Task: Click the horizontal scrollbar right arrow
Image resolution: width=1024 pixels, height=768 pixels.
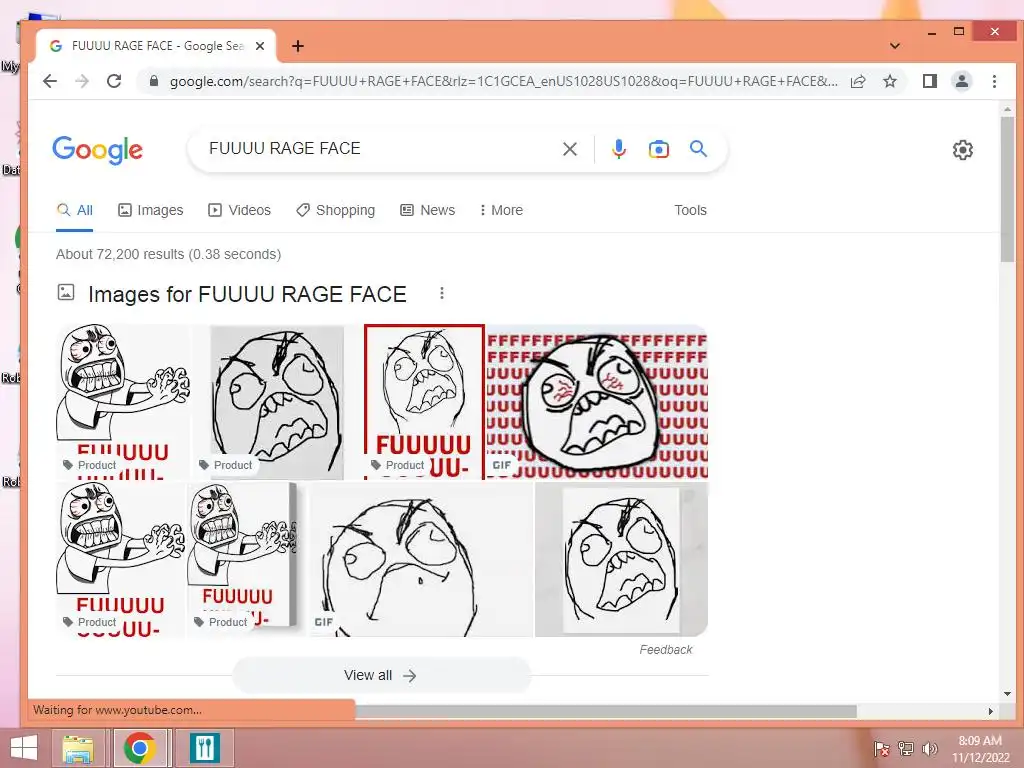Action: tap(991, 711)
